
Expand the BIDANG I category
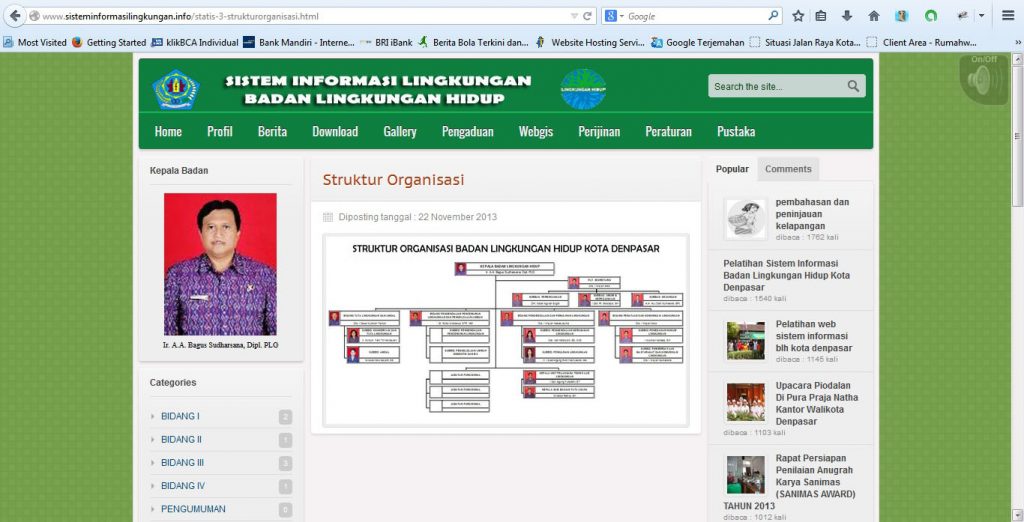pyautogui.click(x=180, y=416)
